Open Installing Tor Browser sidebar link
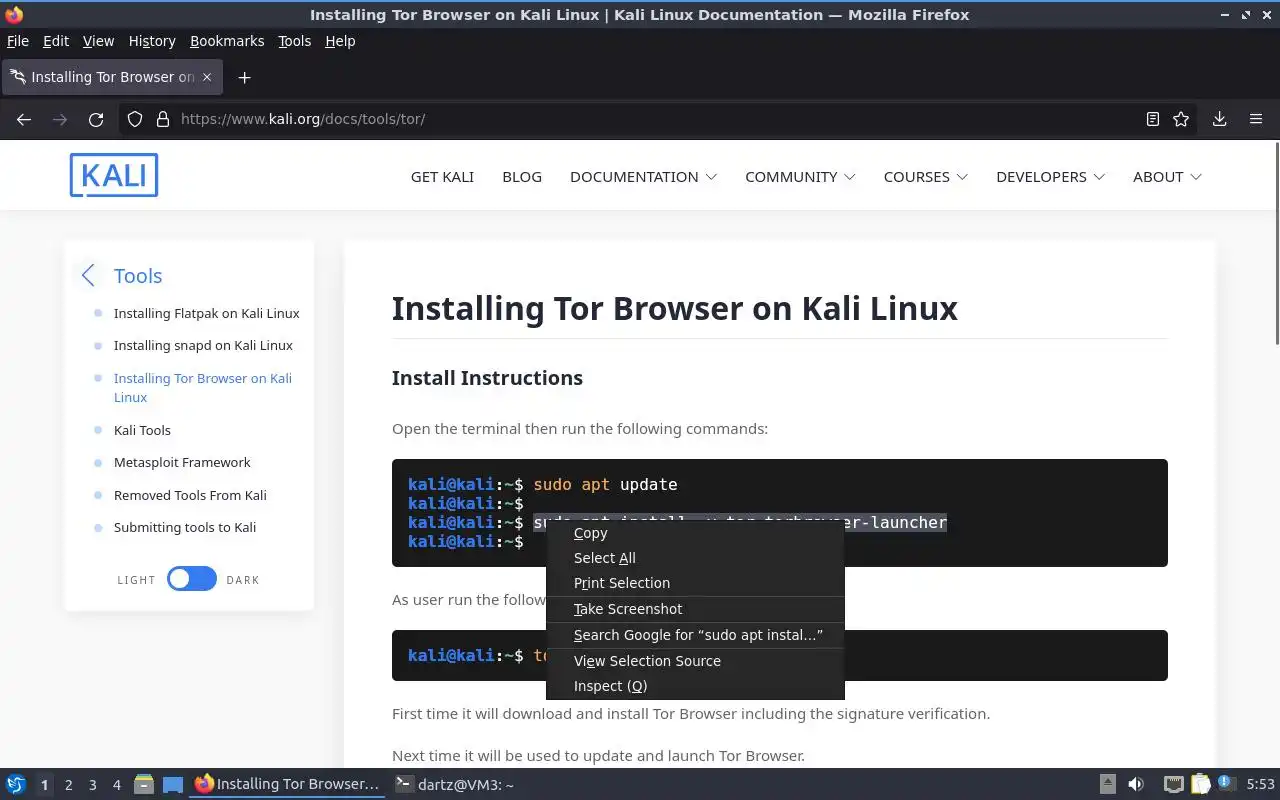1280x800 pixels. pyautogui.click(x=203, y=388)
